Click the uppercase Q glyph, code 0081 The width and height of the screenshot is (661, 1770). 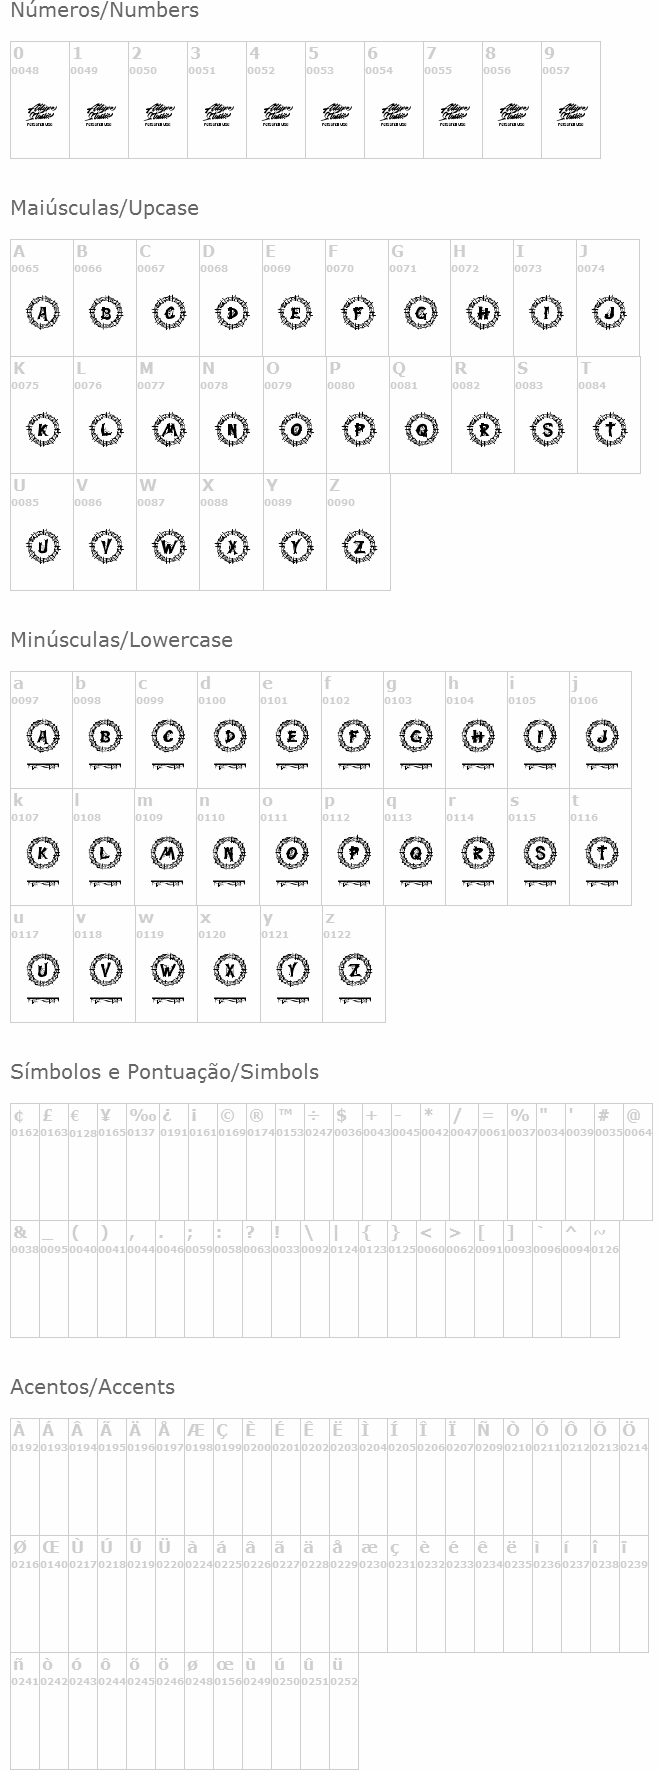coord(421,431)
